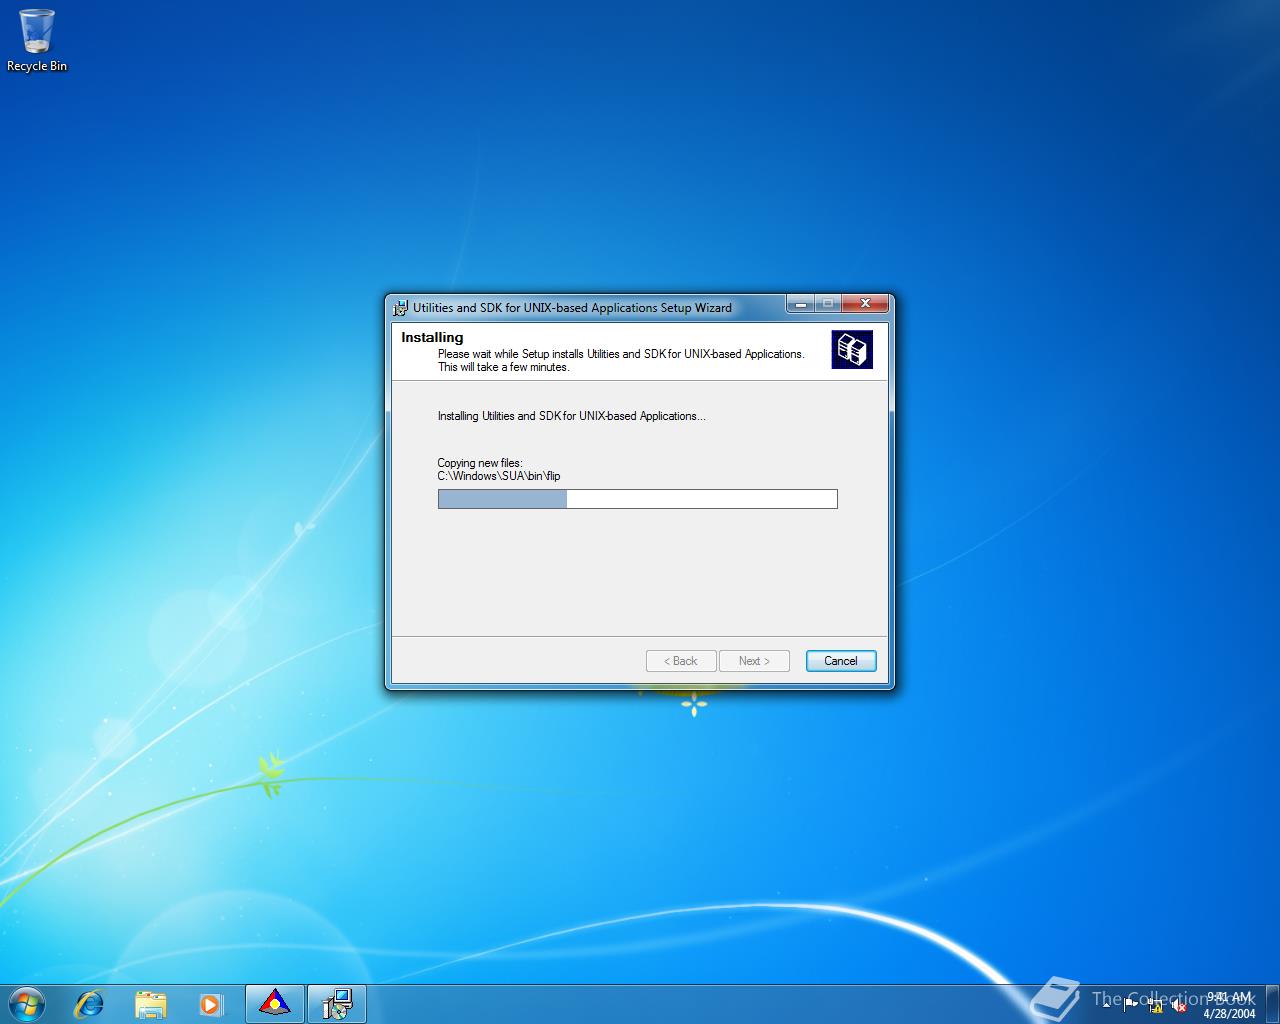Close the Setup Wizard window
Screen dimensions: 1280x1024
coord(865,303)
